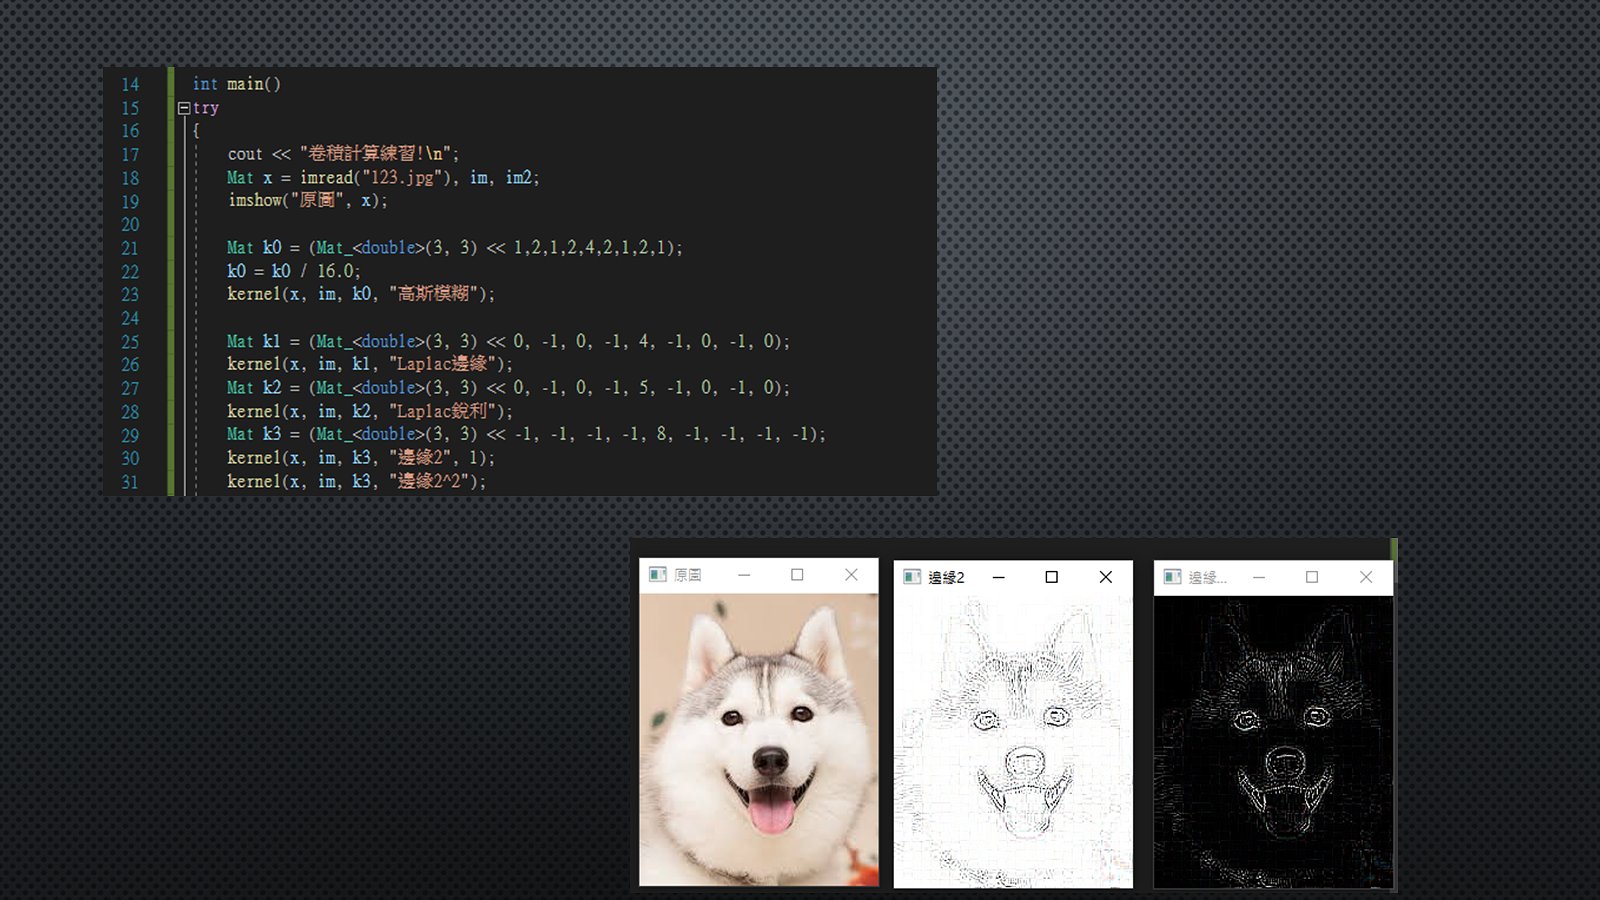The width and height of the screenshot is (1600, 900).
Task: Click the "高斯模糊" string in code
Action: (433, 294)
